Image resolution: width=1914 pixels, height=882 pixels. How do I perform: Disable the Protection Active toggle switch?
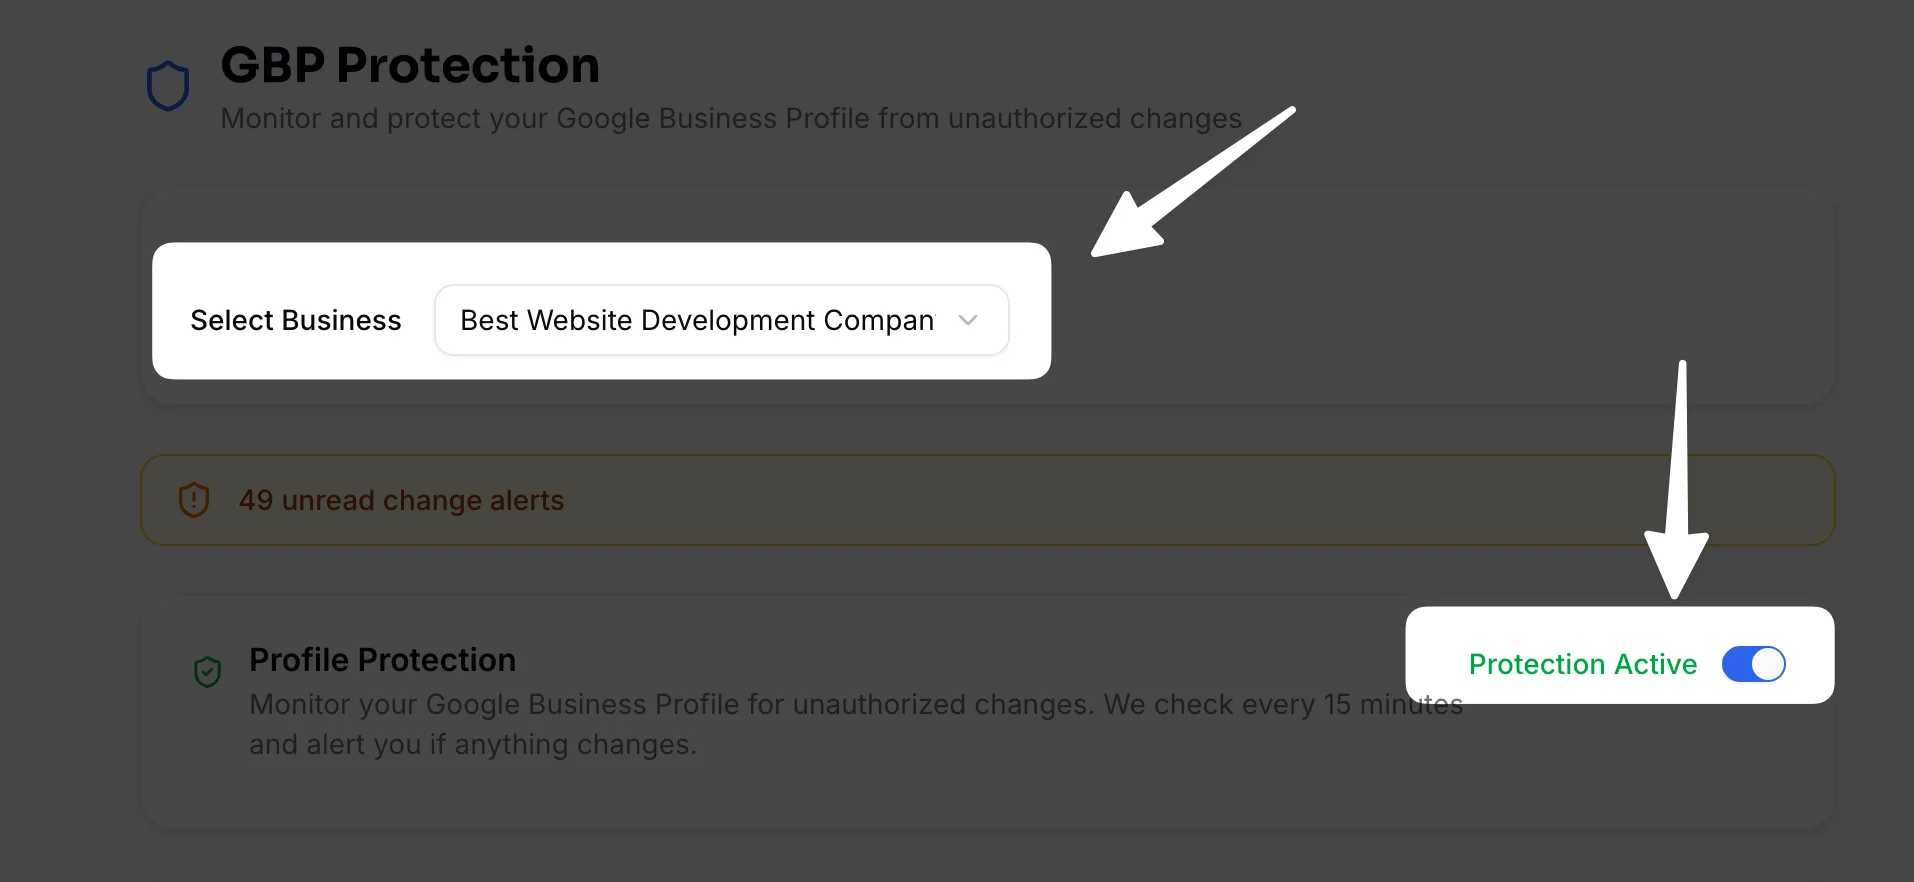1753,664
